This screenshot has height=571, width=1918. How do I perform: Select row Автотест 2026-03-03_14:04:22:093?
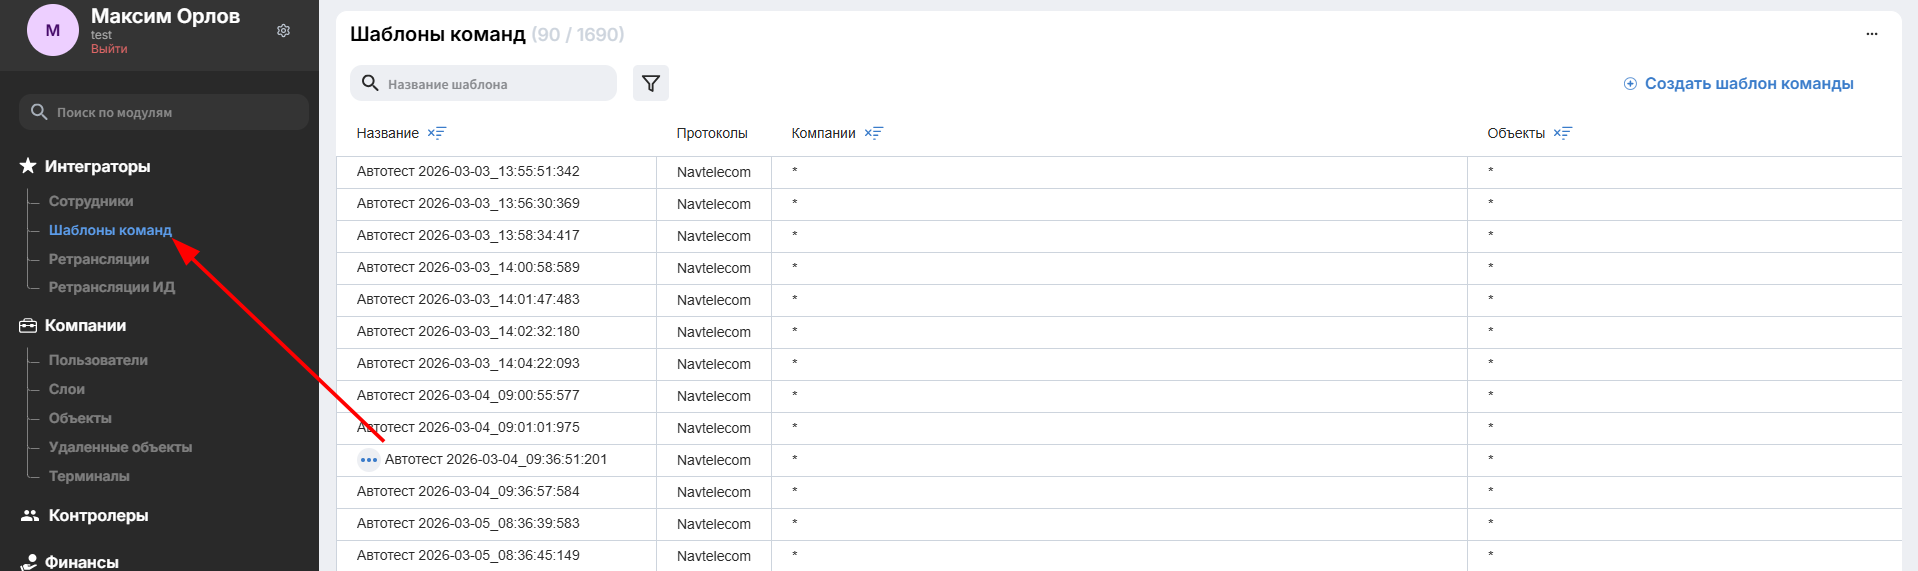[x=1119, y=364]
